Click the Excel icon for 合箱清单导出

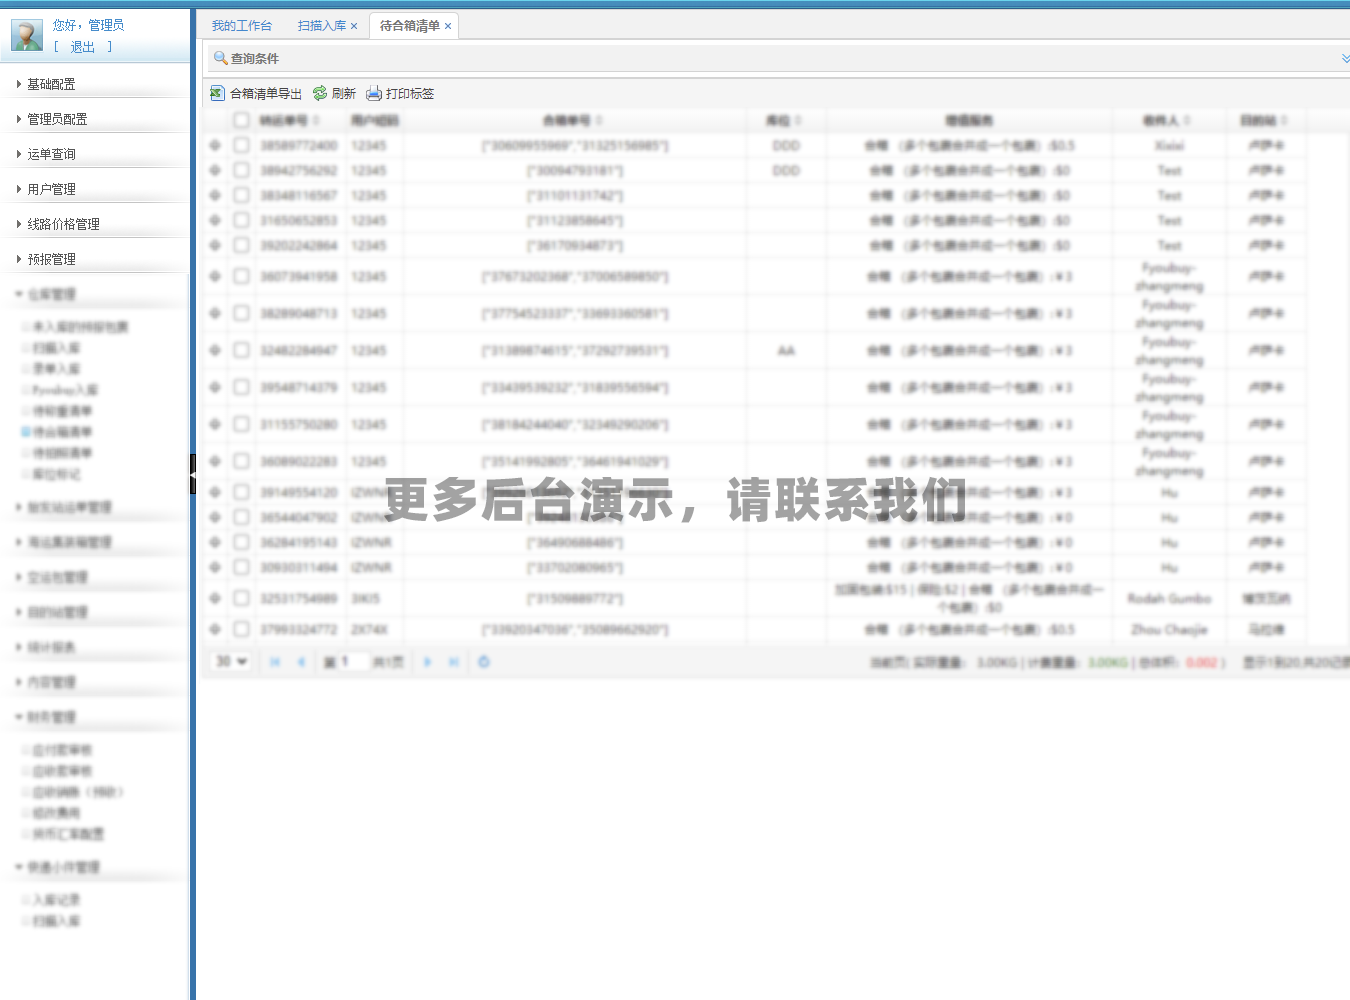click(x=217, y=93)
